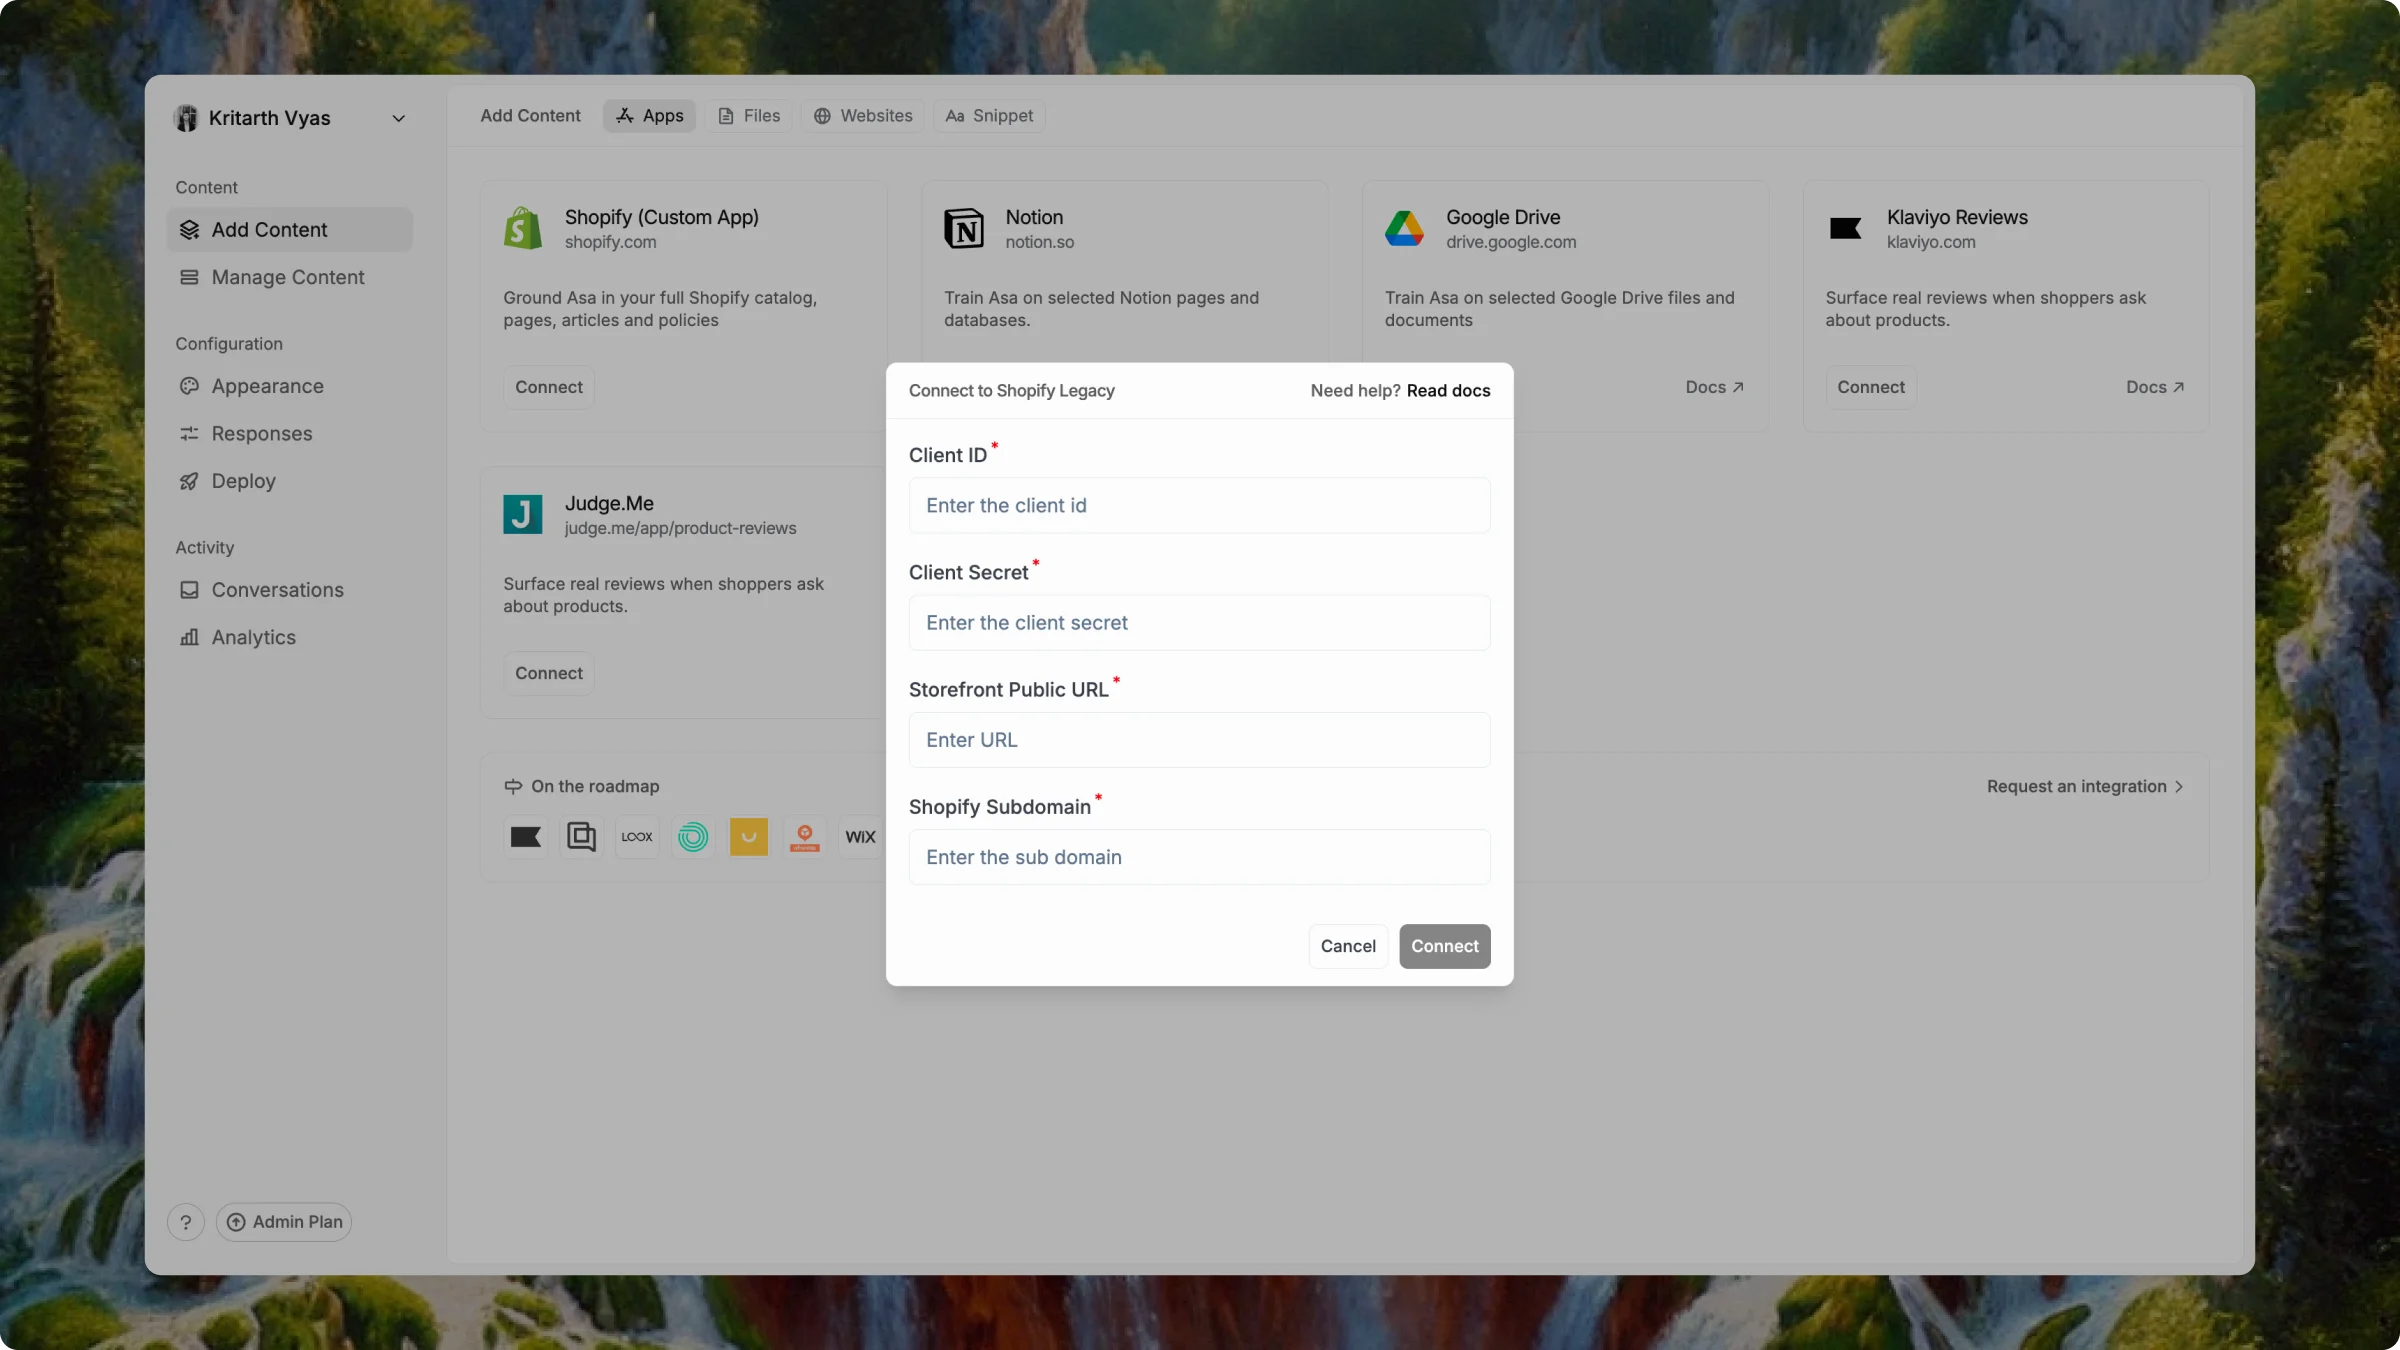Click the Storefront Public URL field
Viewport: 2400px width, 1350px height.
[1199, 740]
